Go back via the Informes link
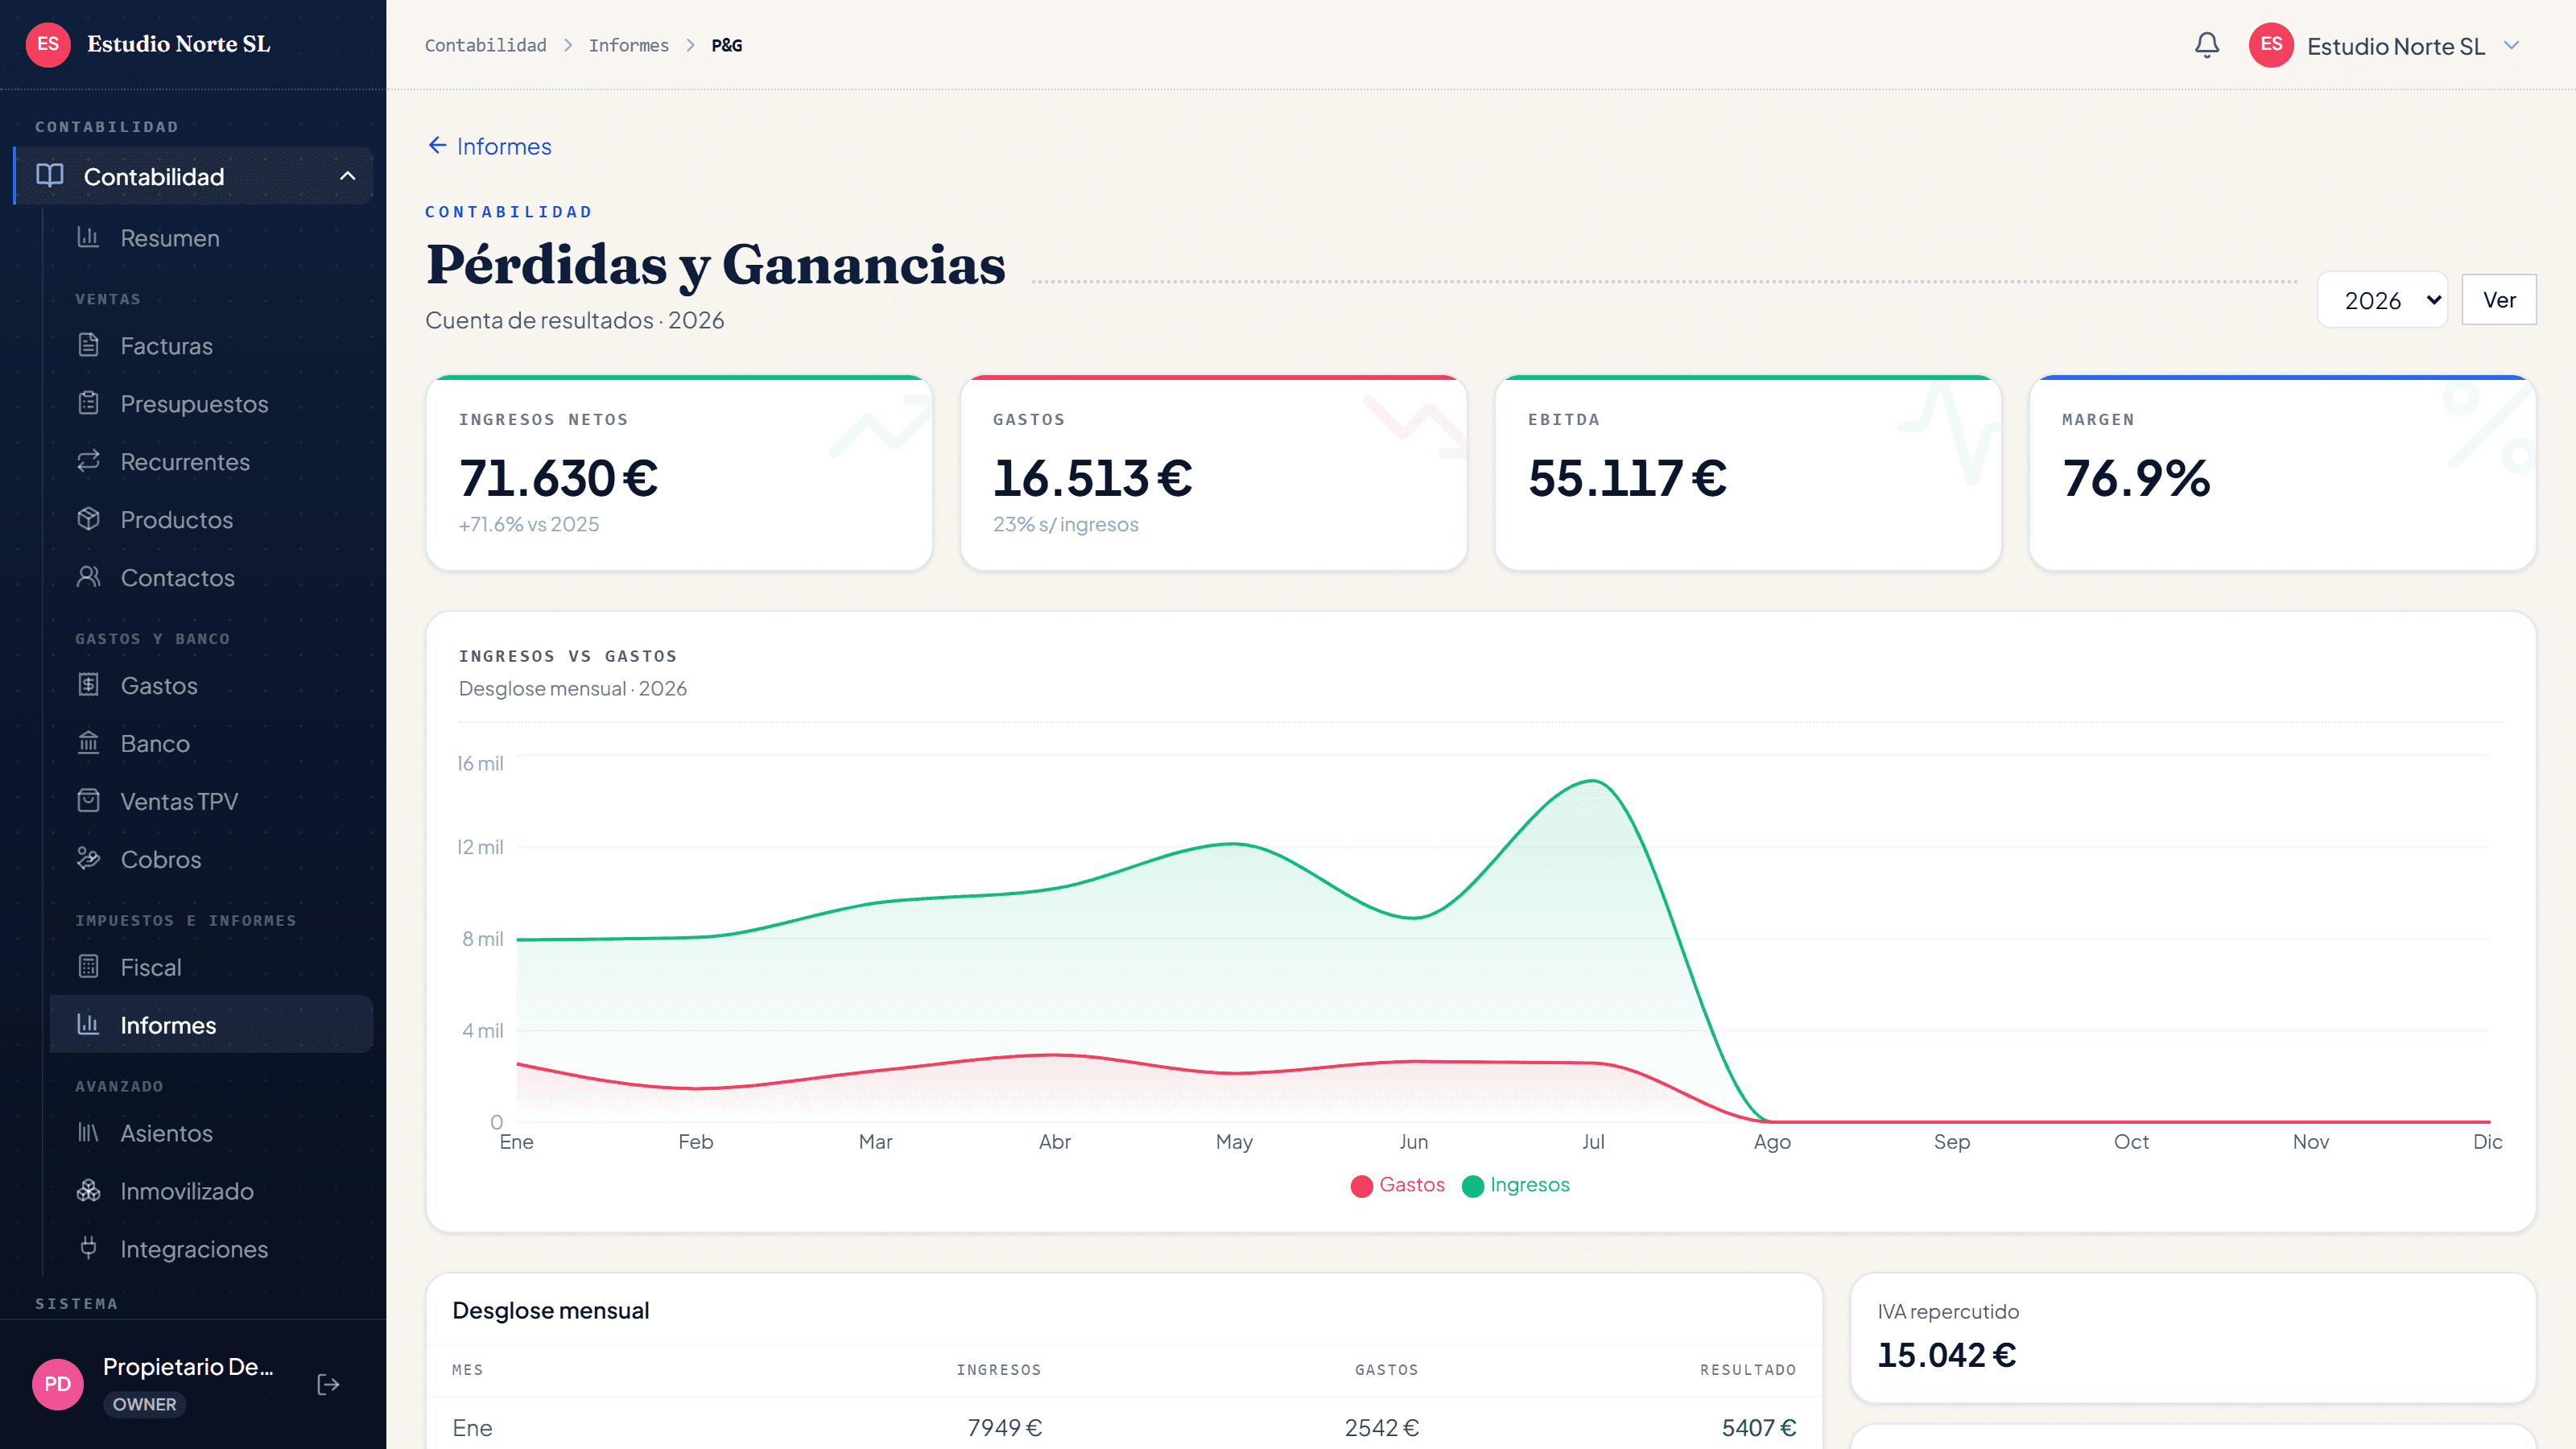 489,146
